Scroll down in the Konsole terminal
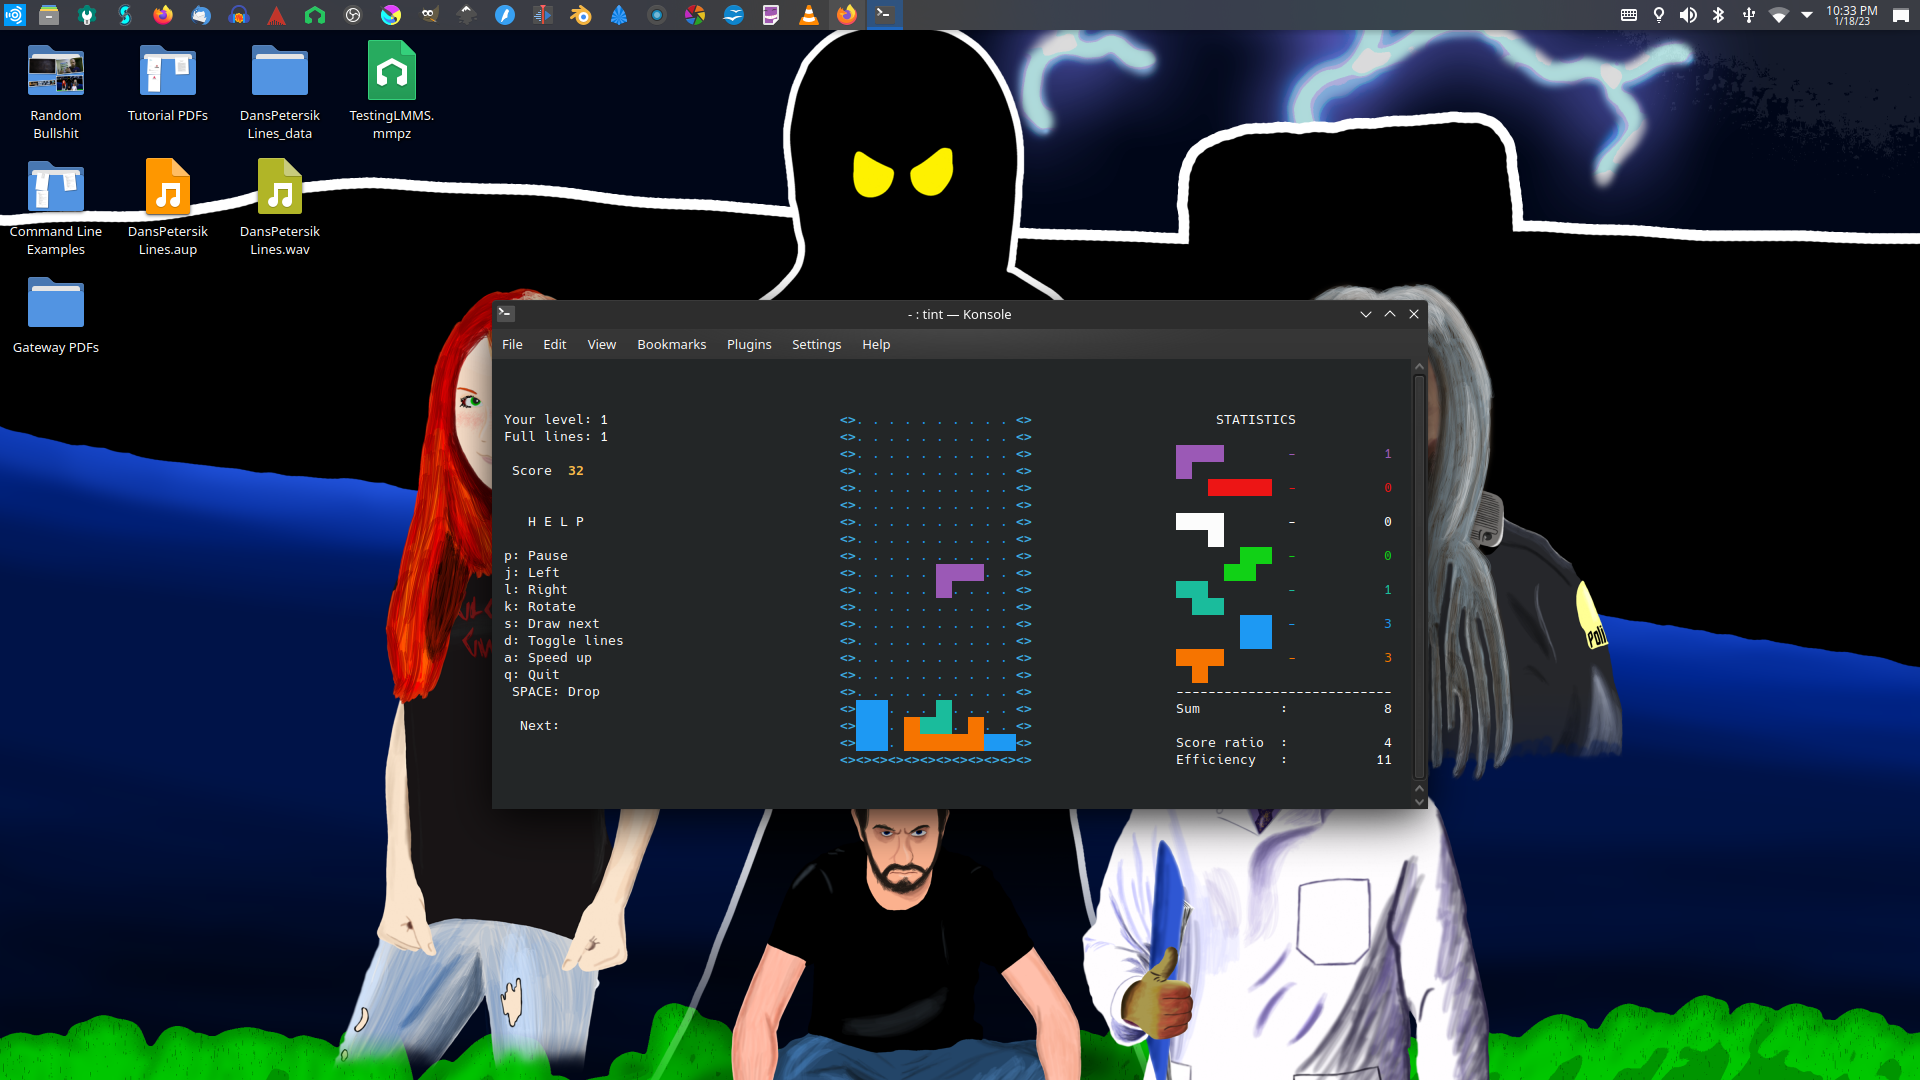Screen dimensions: 1920x1080 point(1419,803)
